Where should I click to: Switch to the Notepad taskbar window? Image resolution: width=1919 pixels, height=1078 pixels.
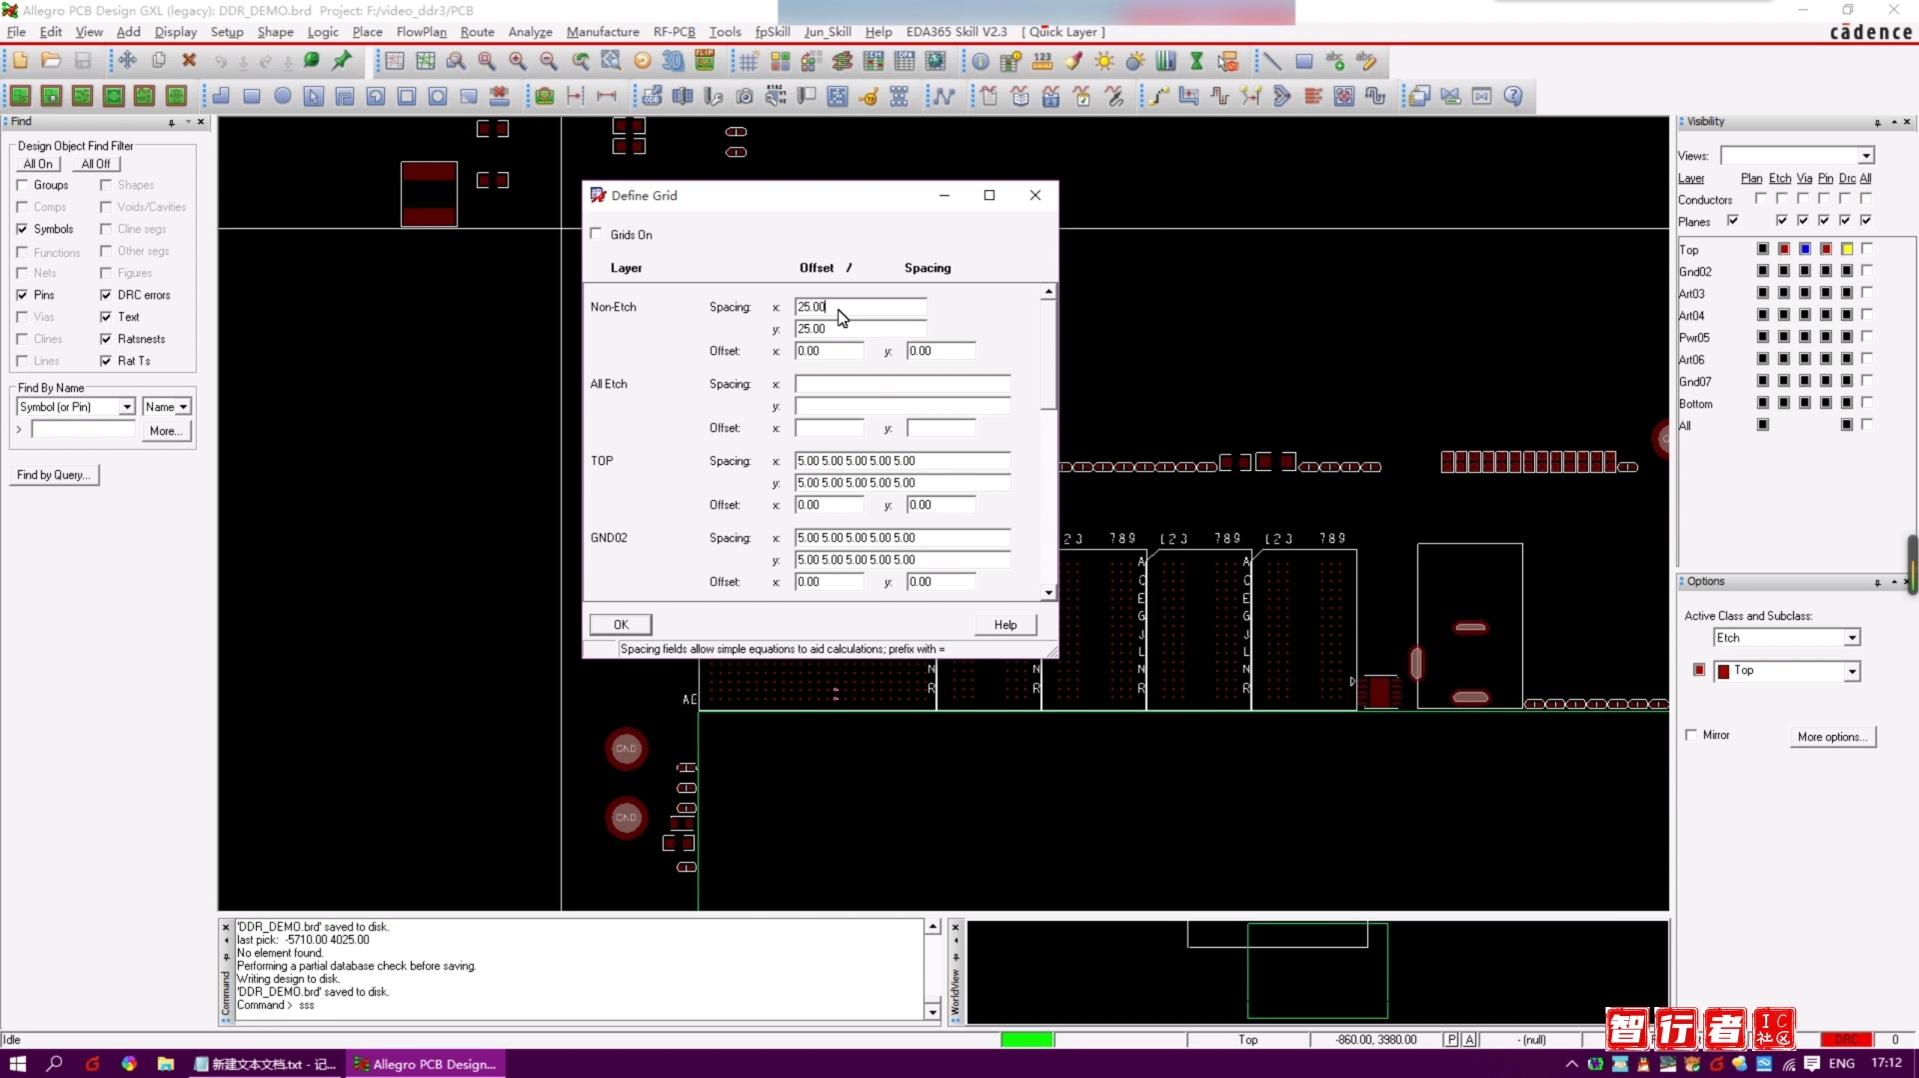point(266,1064)
